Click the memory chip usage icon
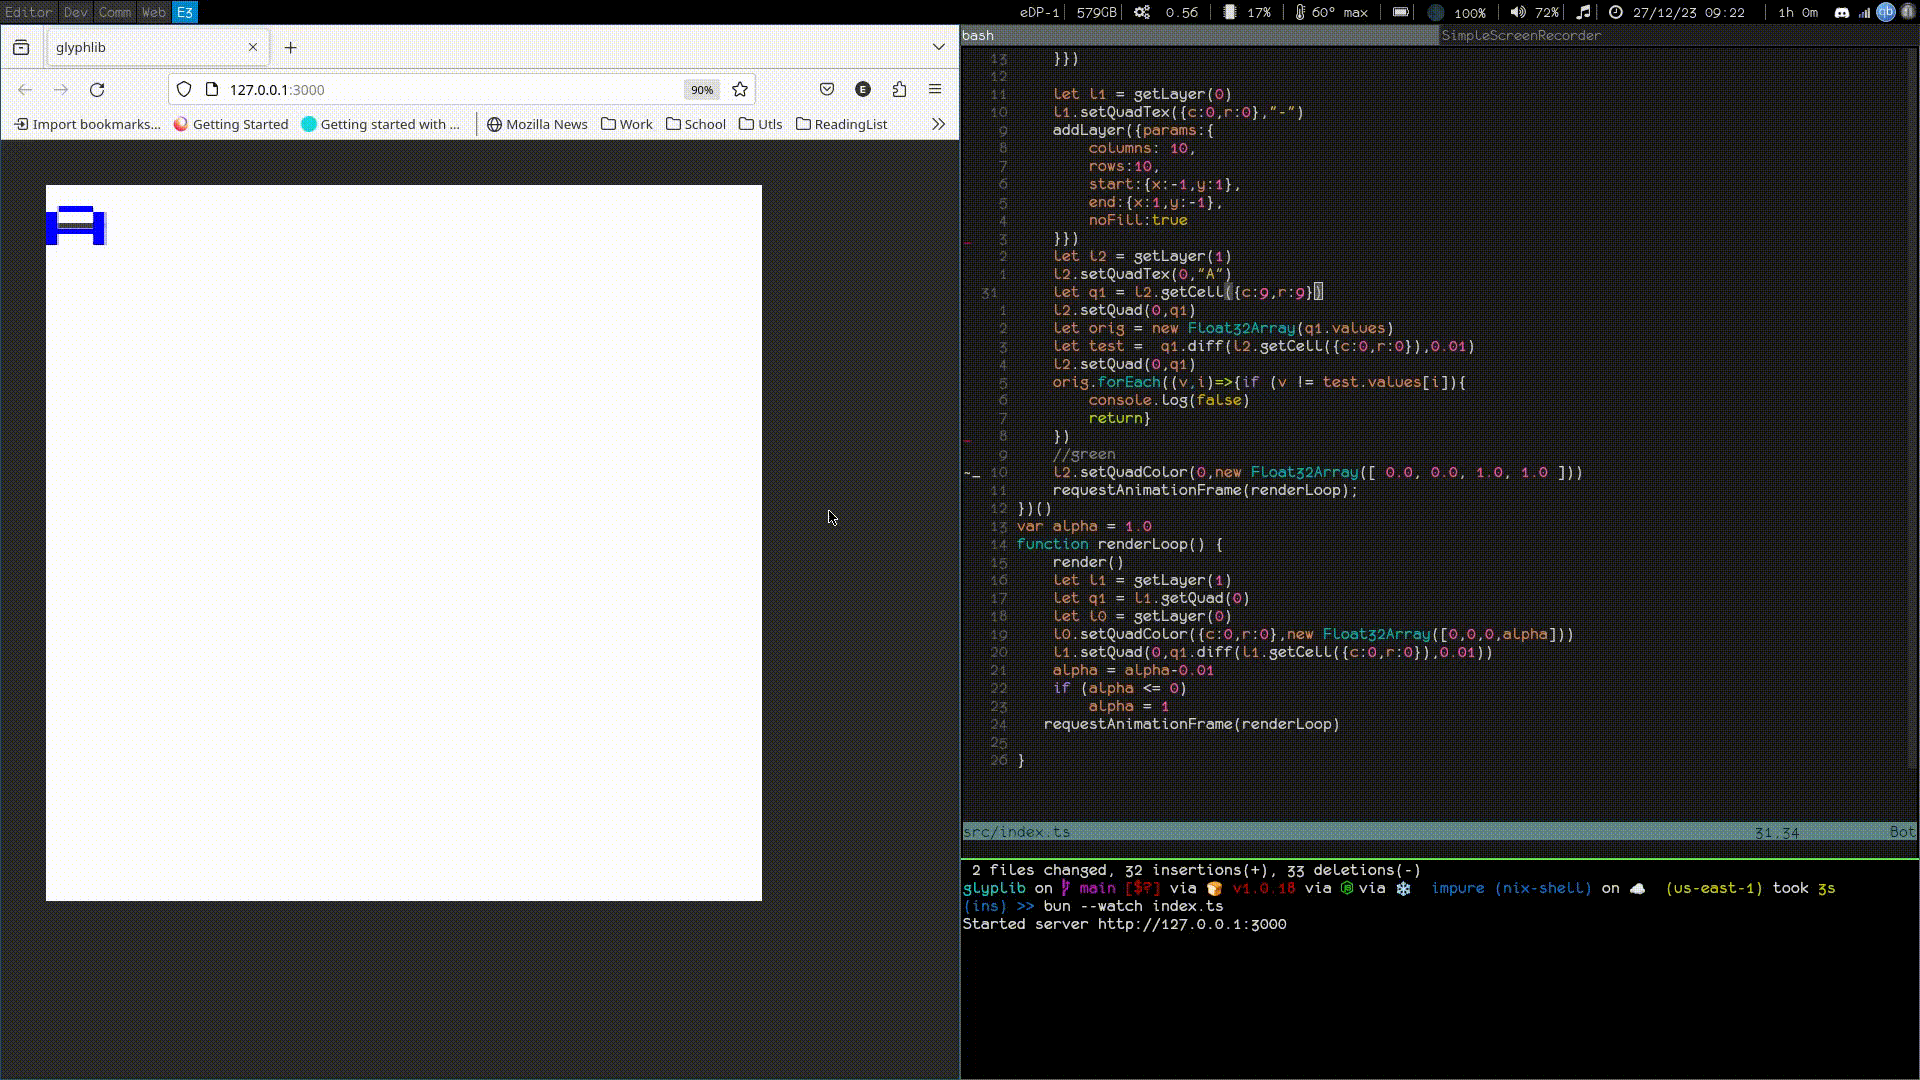The width and height of the screenshot is (1920, 1080). (1230, 12)
